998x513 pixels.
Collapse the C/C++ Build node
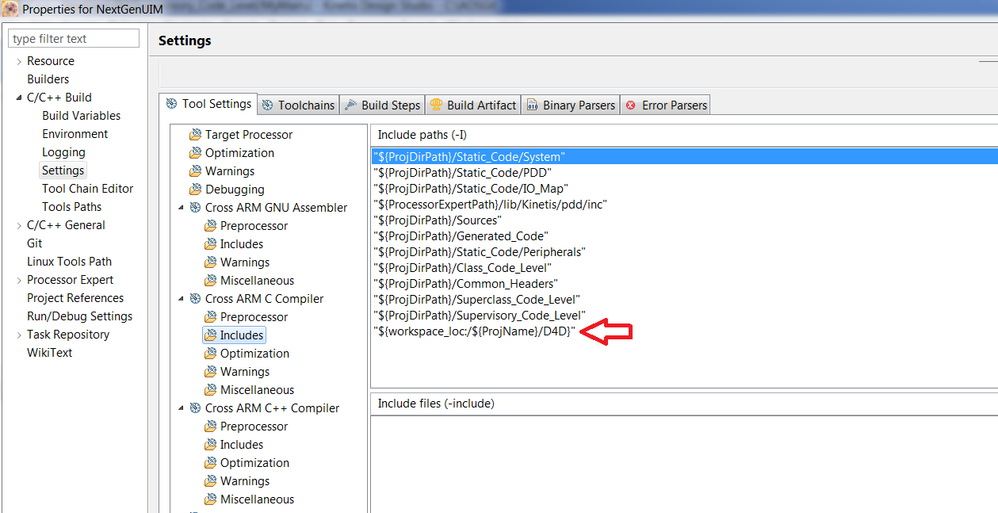pyautogui.click(x=19, y=97)
